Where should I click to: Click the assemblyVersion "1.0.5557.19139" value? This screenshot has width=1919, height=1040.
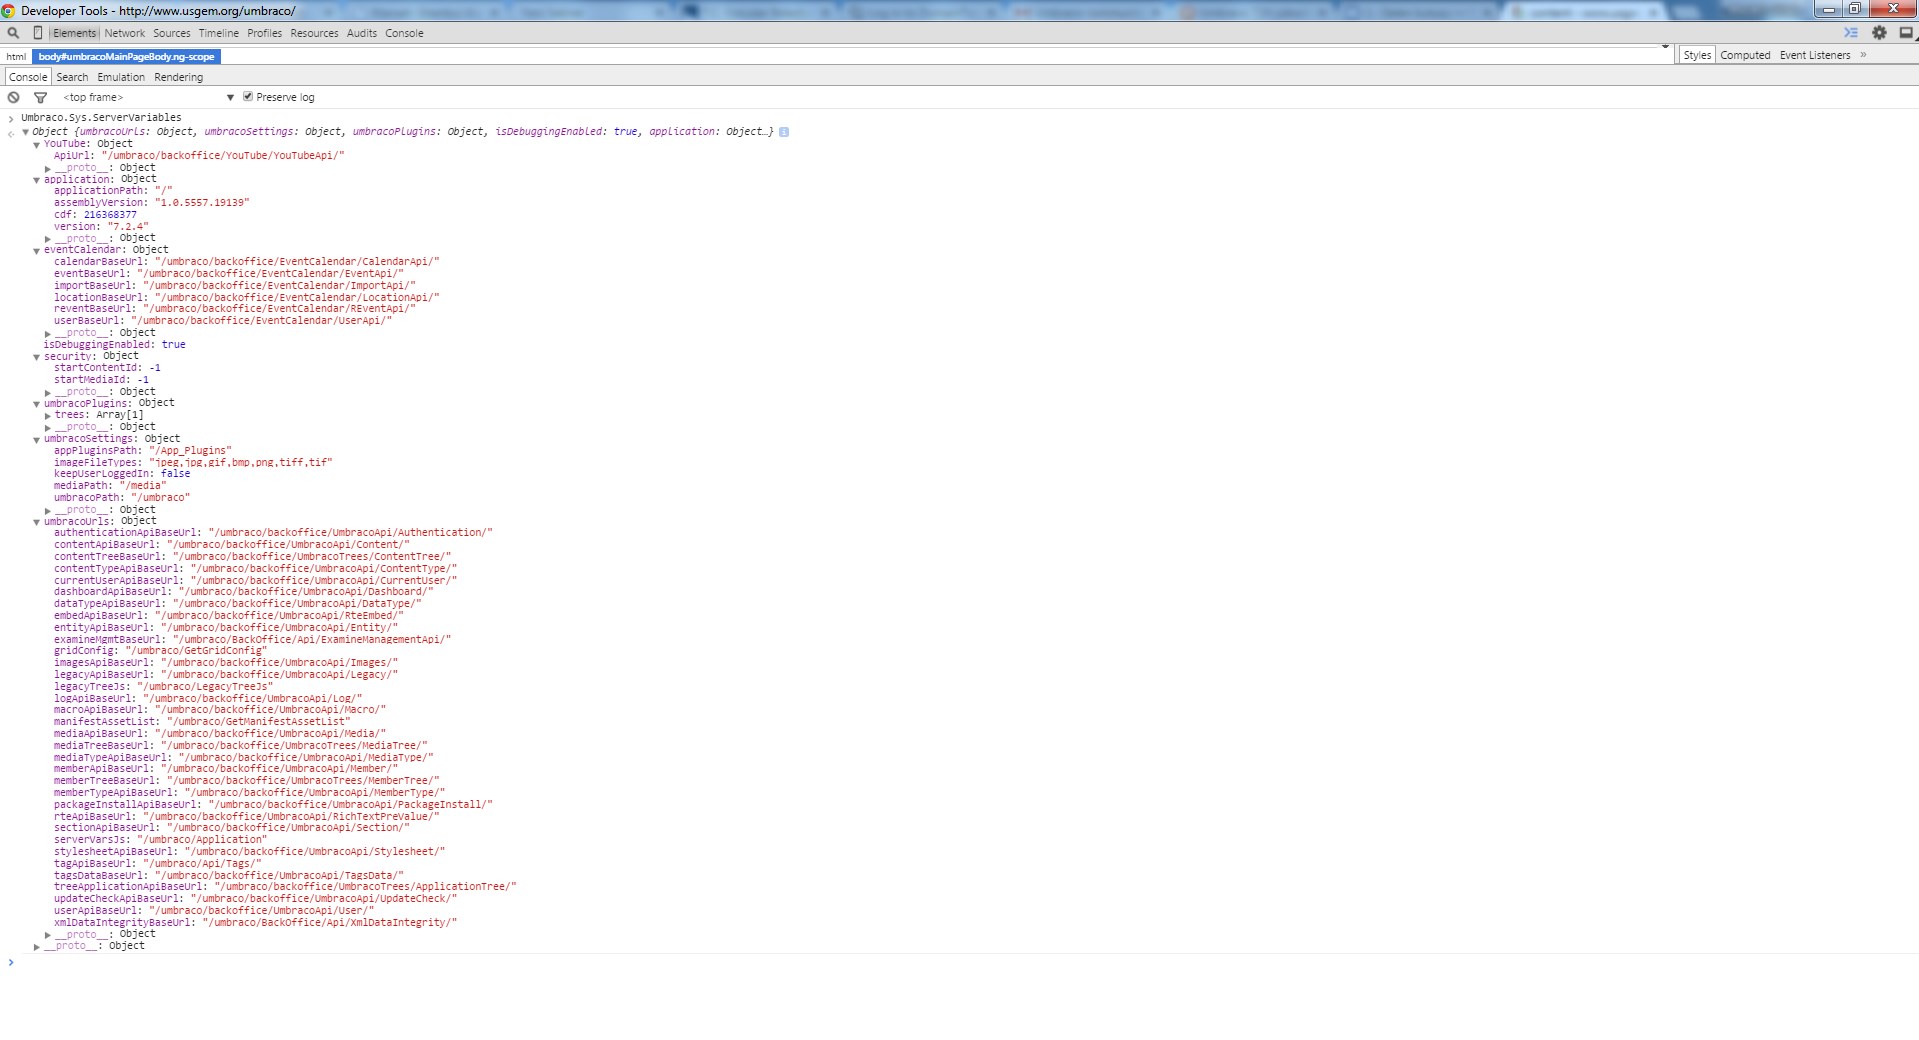[x=202, y=203]
